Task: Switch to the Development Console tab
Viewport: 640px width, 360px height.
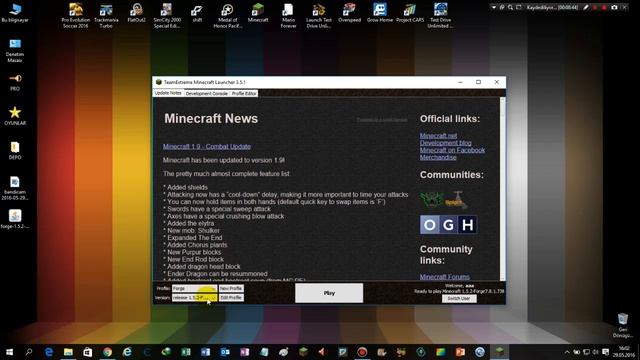Action: click(x=207, y=93)
